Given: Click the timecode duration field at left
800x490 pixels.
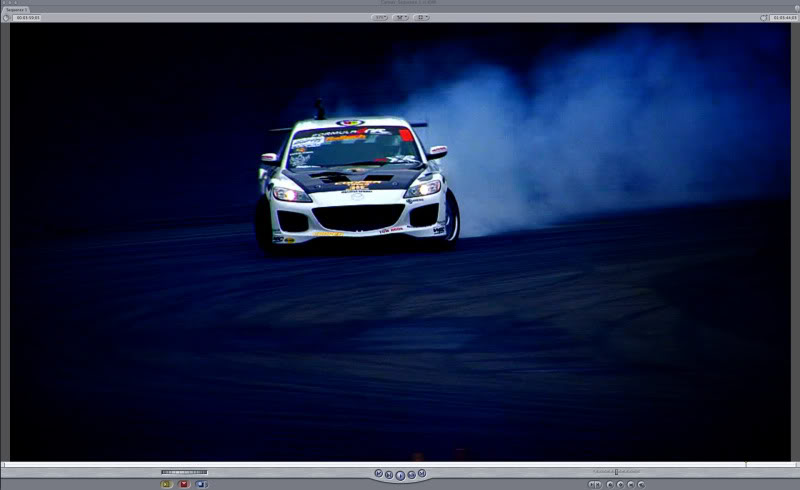Looking at the screenshot, I should [27, 18].
